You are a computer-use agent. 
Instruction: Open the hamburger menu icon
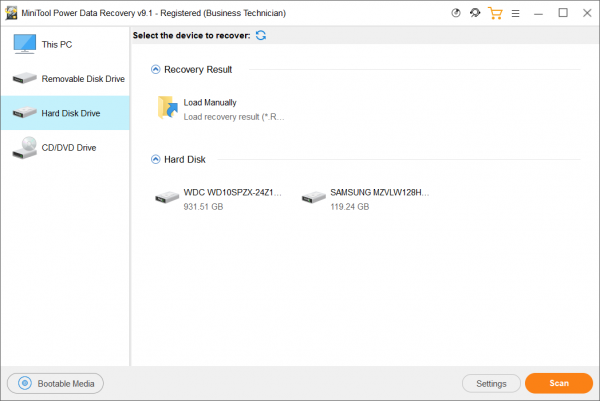(x=515, y=13)
